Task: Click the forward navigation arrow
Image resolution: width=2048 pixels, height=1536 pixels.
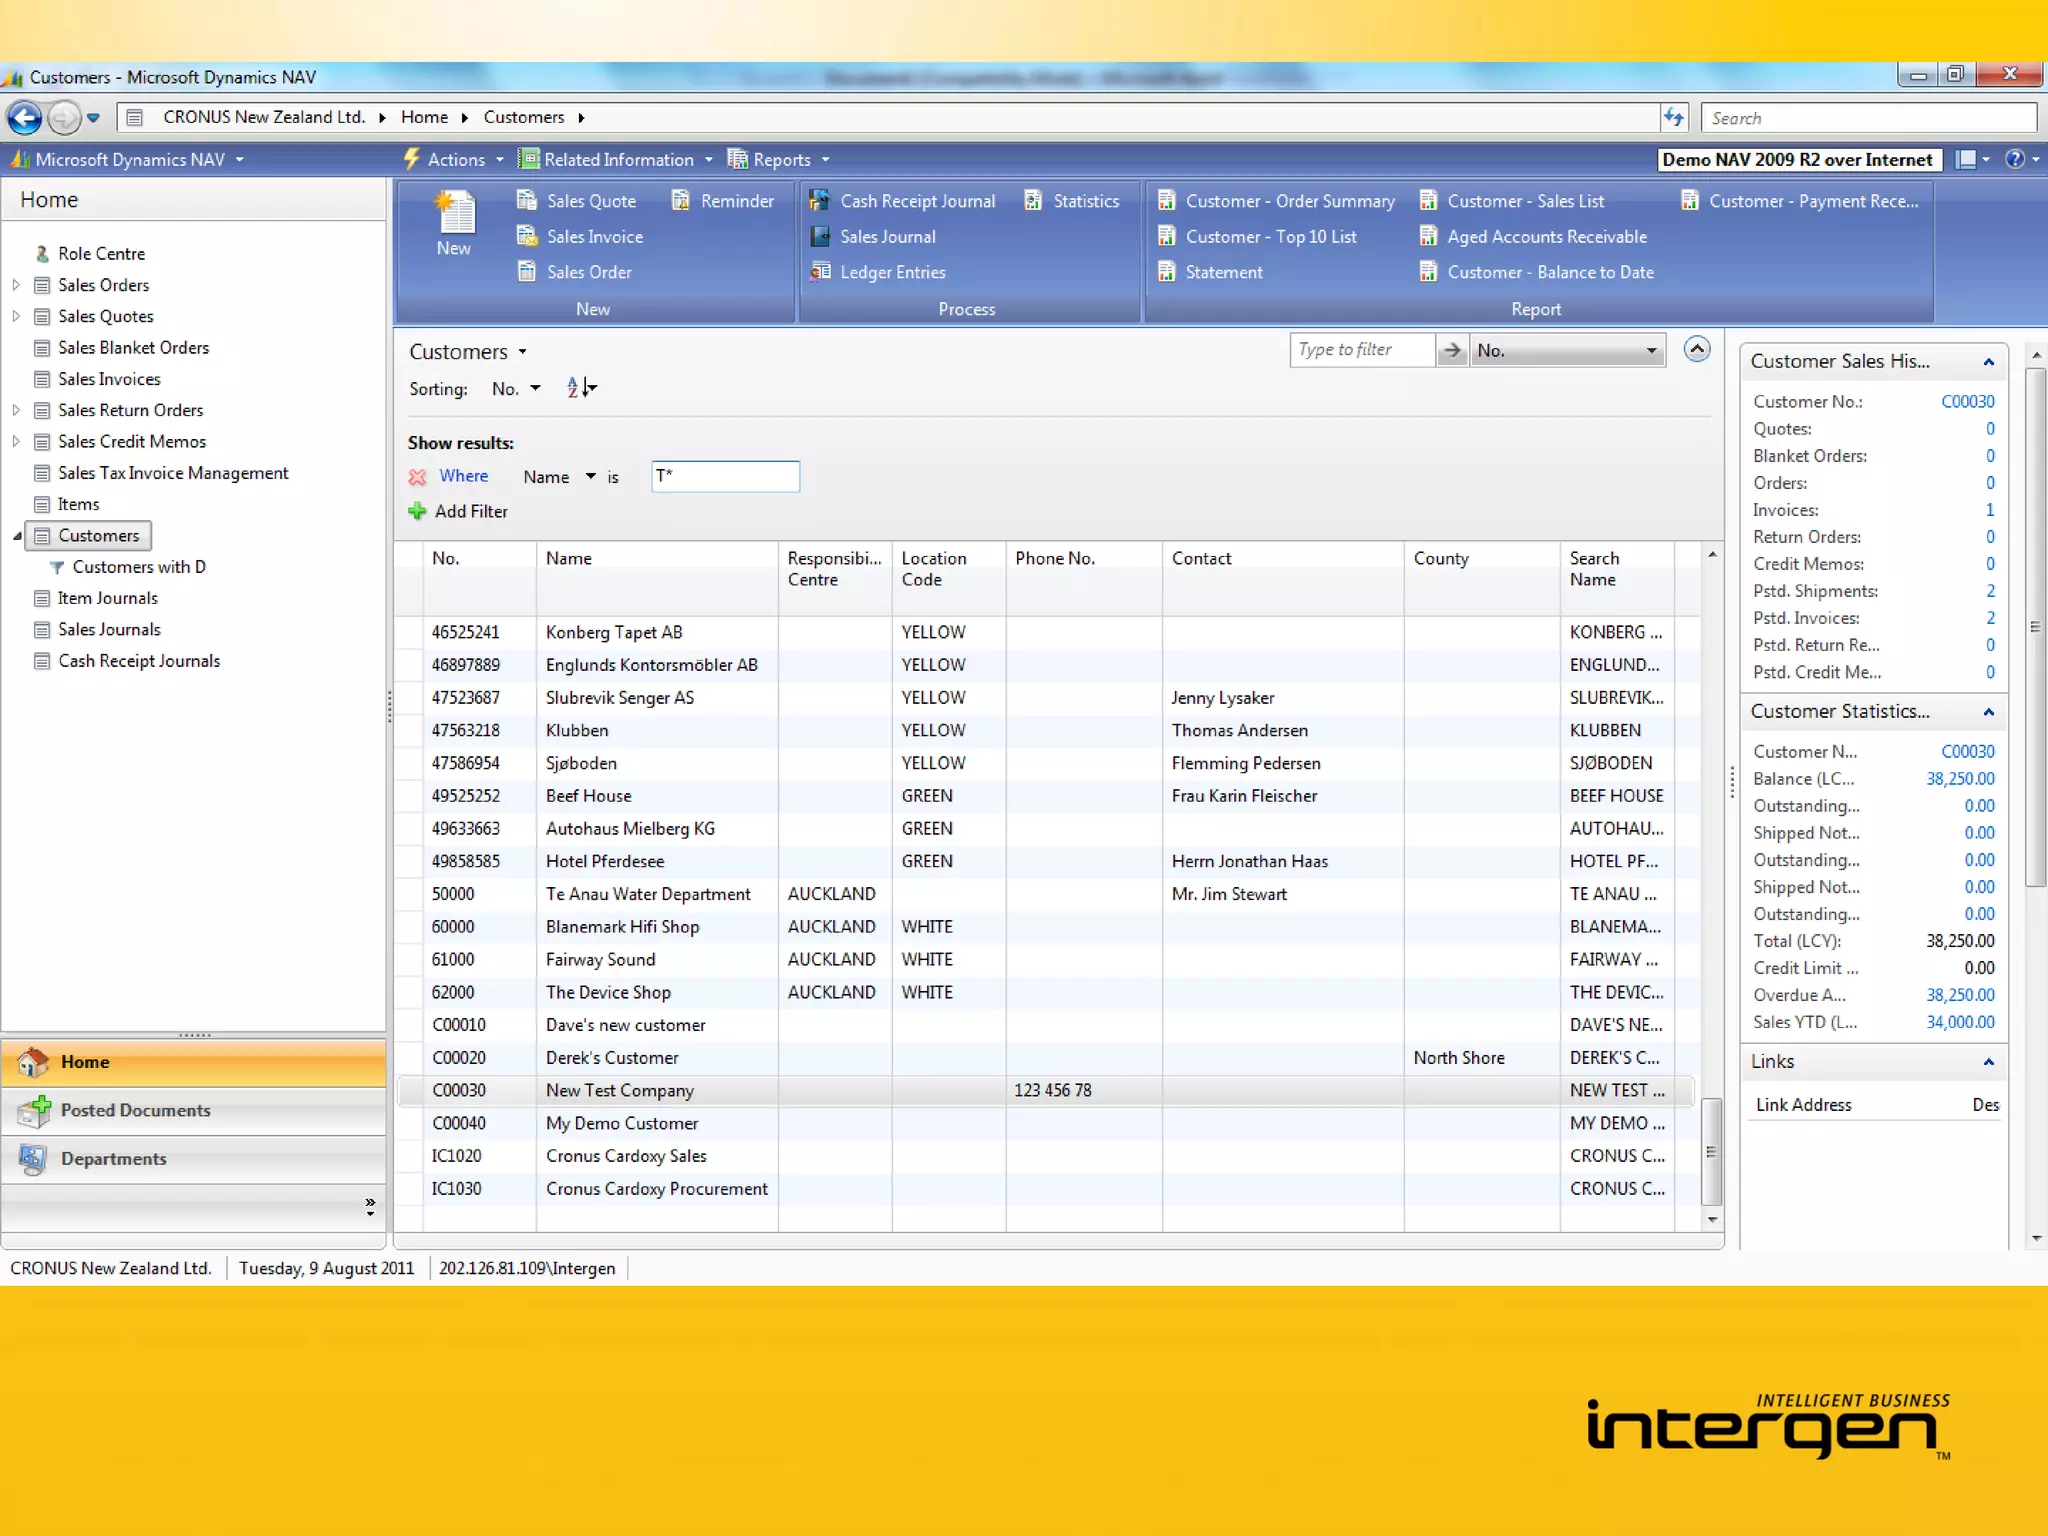Action: click(x=65, y=118)
